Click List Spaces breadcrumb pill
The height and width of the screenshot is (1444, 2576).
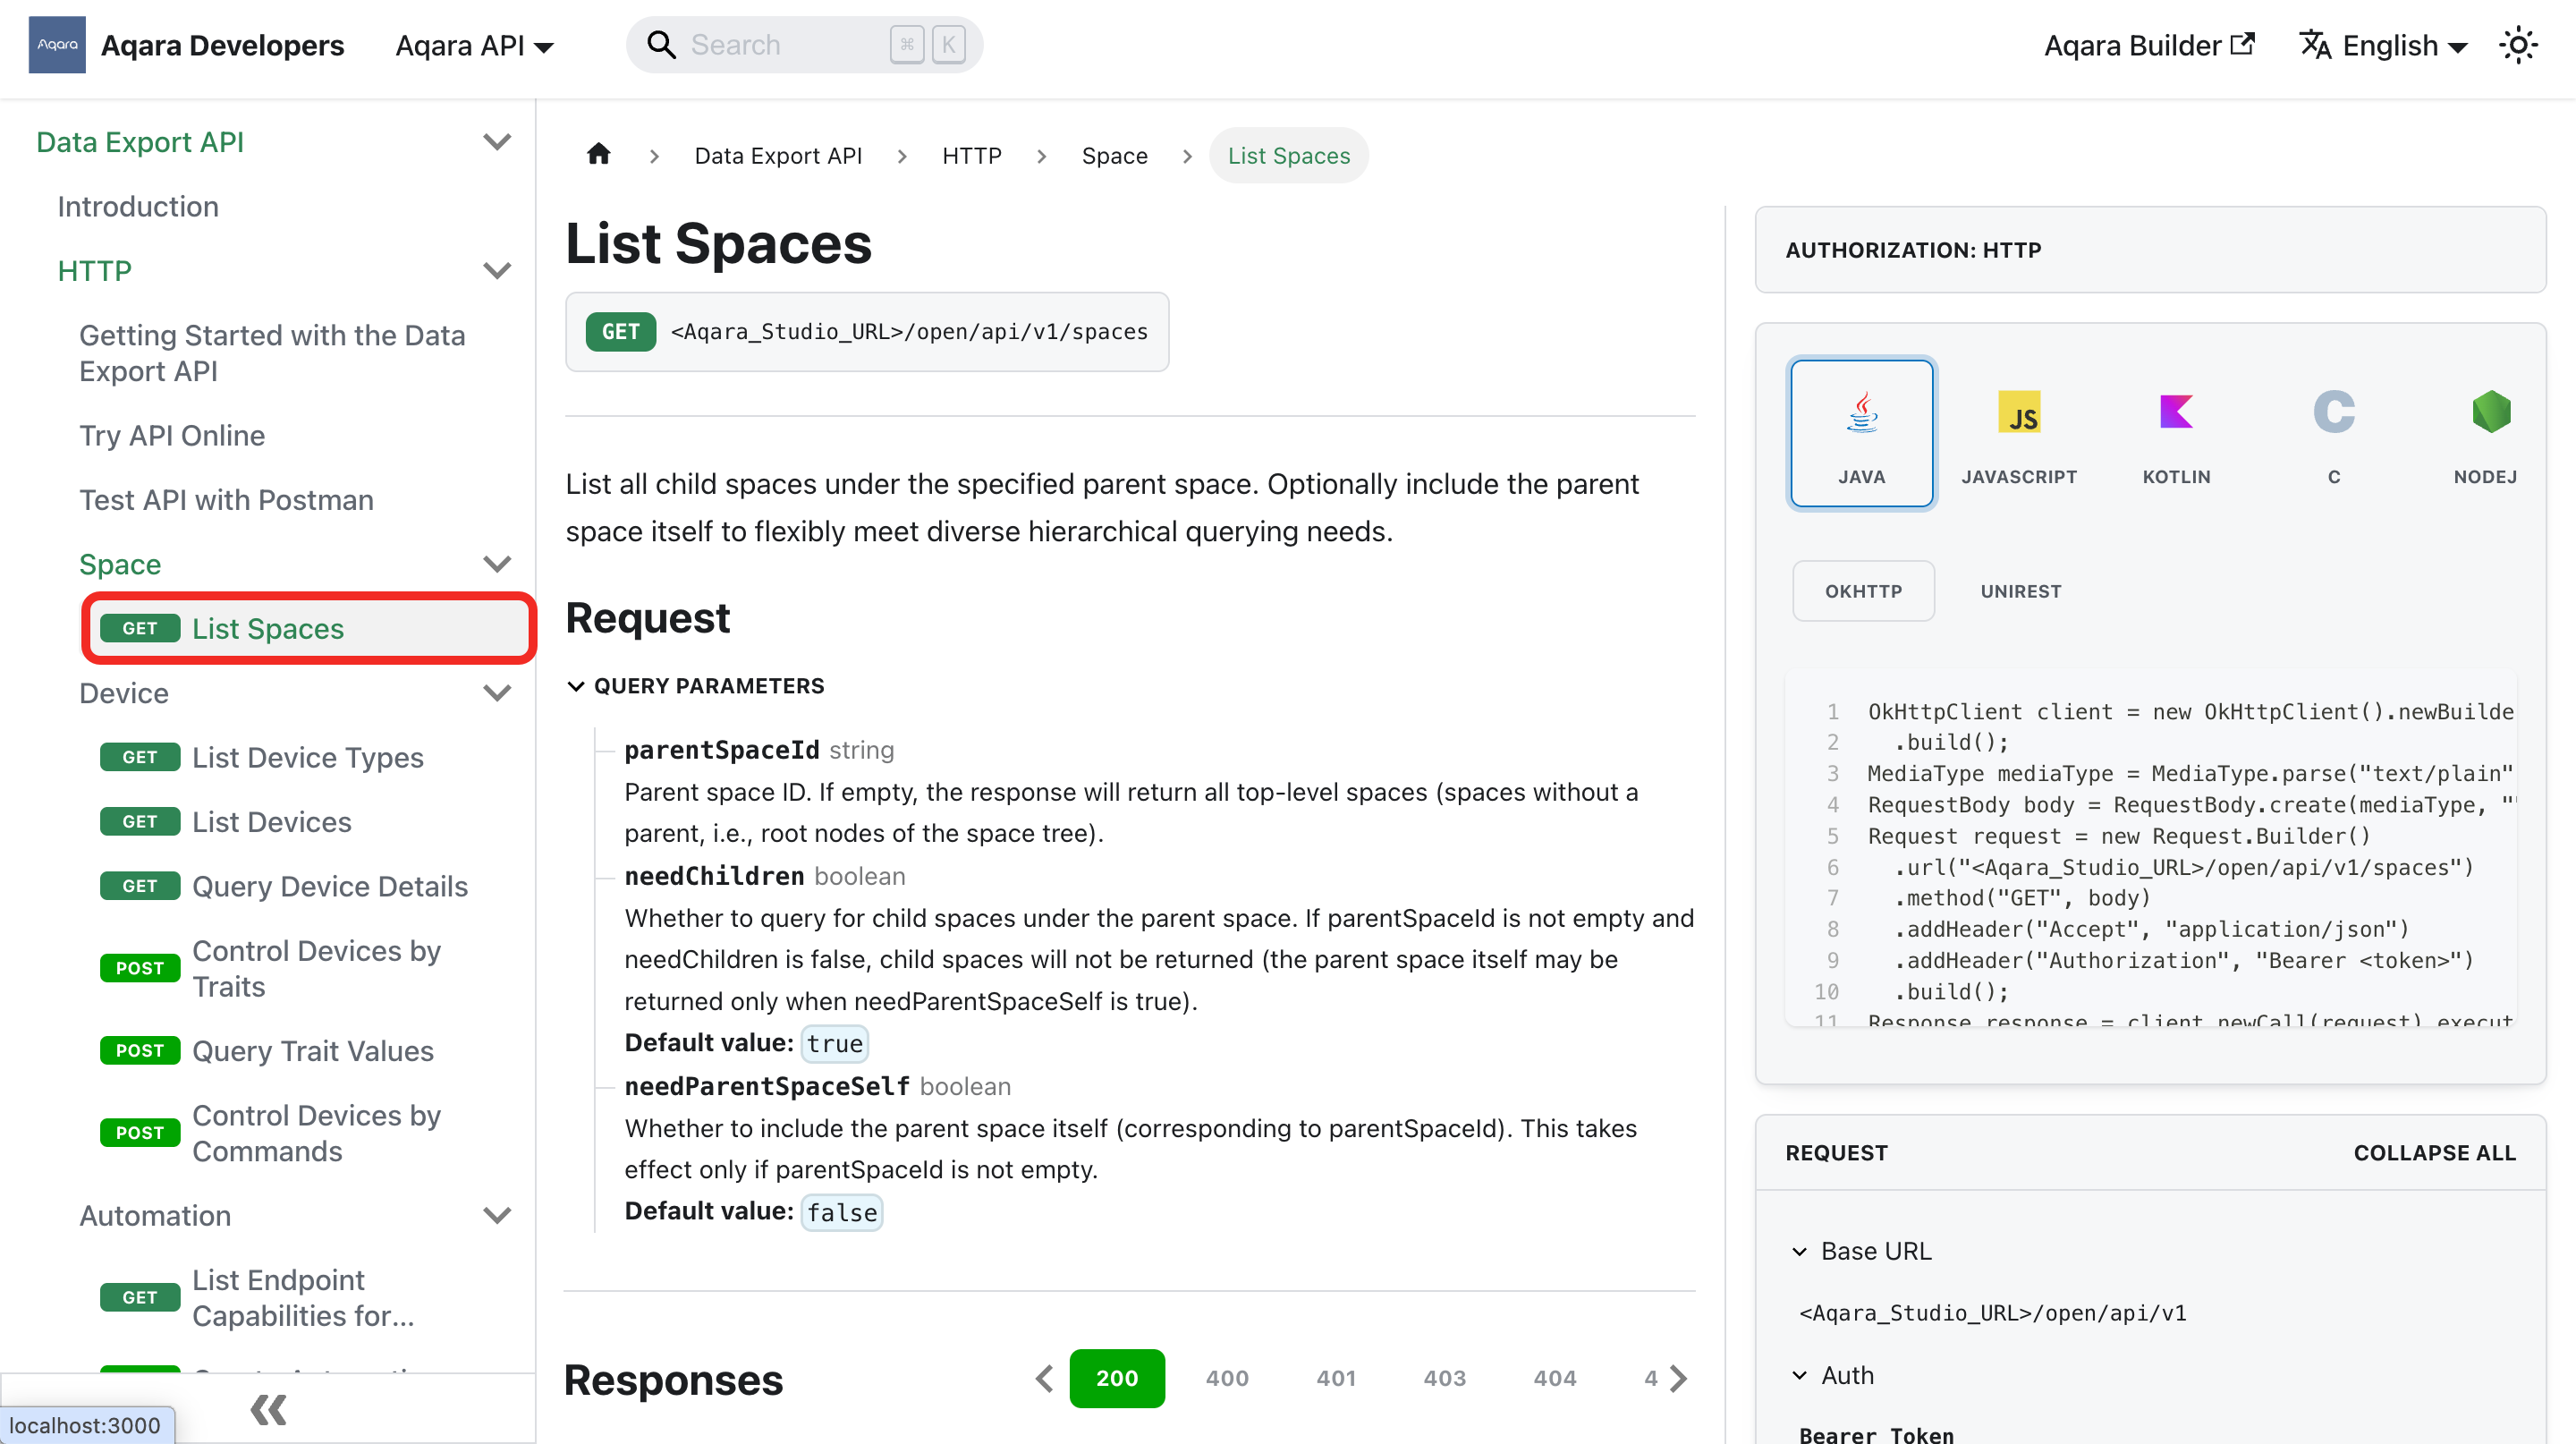[1288, 156]
